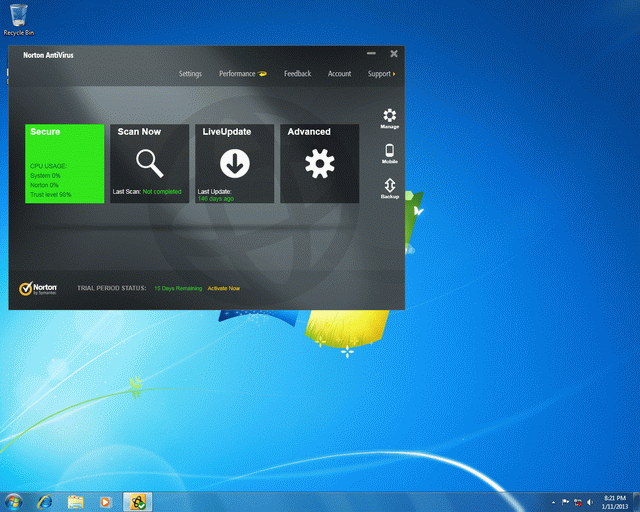Open the Recycle Bin desktop icon
The height and width of the screenshot is (512, 640).
coord(19,20)
